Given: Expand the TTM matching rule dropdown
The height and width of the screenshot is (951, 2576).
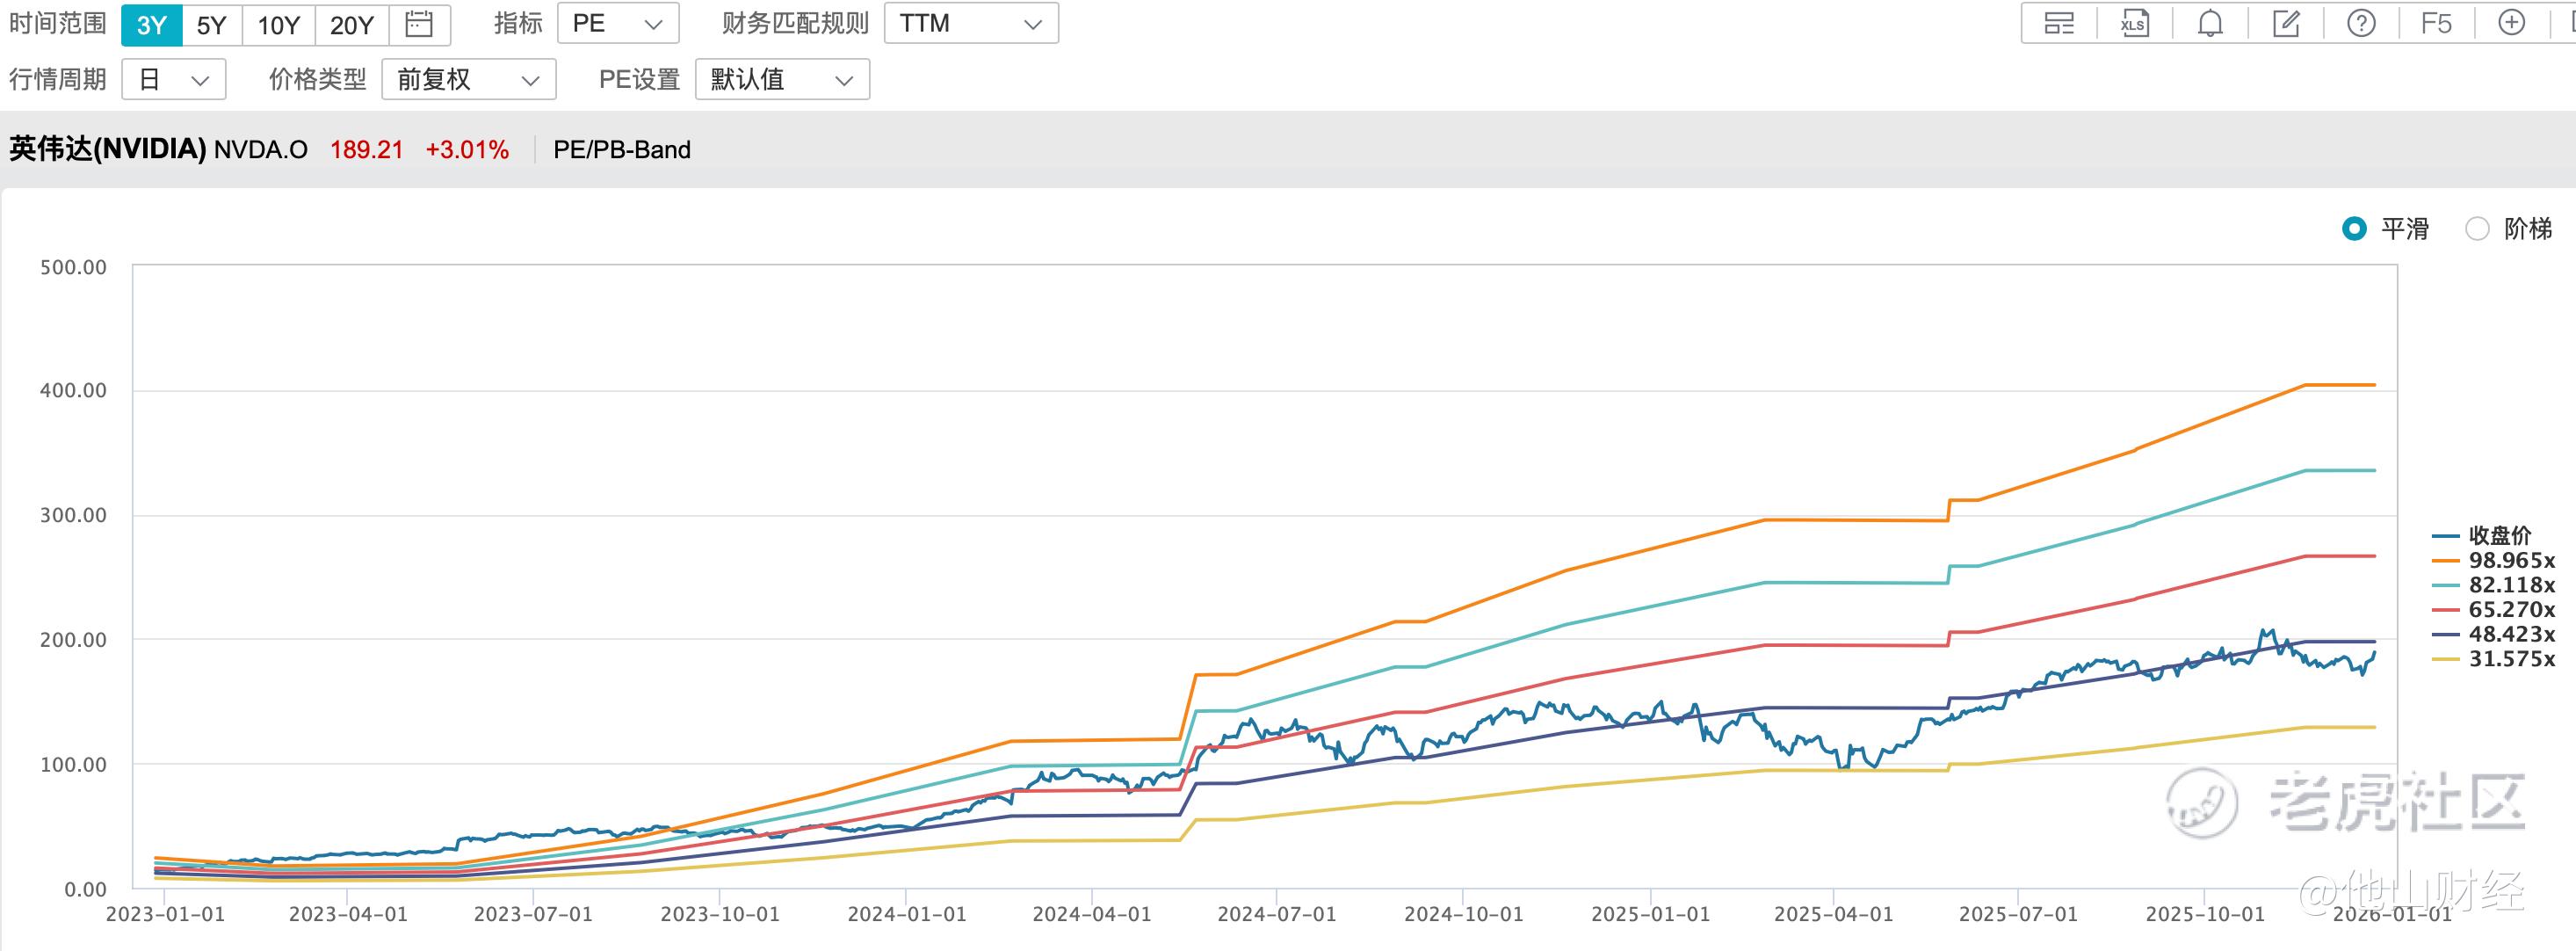Looking at the screenshot, I should click(x=970, y=23).
